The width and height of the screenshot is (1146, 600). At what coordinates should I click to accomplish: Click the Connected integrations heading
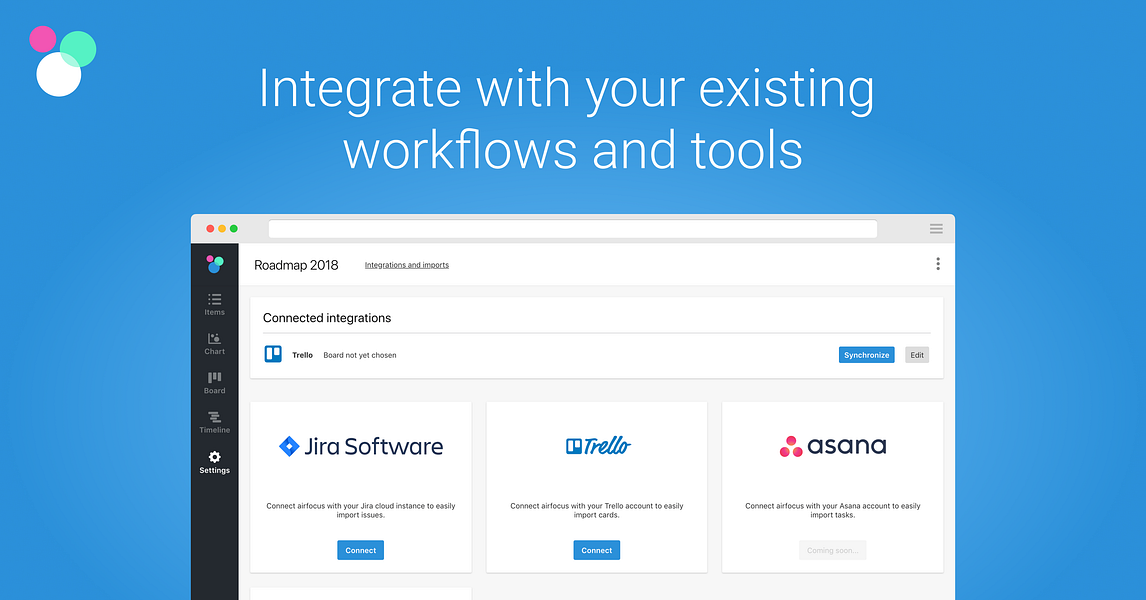[x=327, y=318]
